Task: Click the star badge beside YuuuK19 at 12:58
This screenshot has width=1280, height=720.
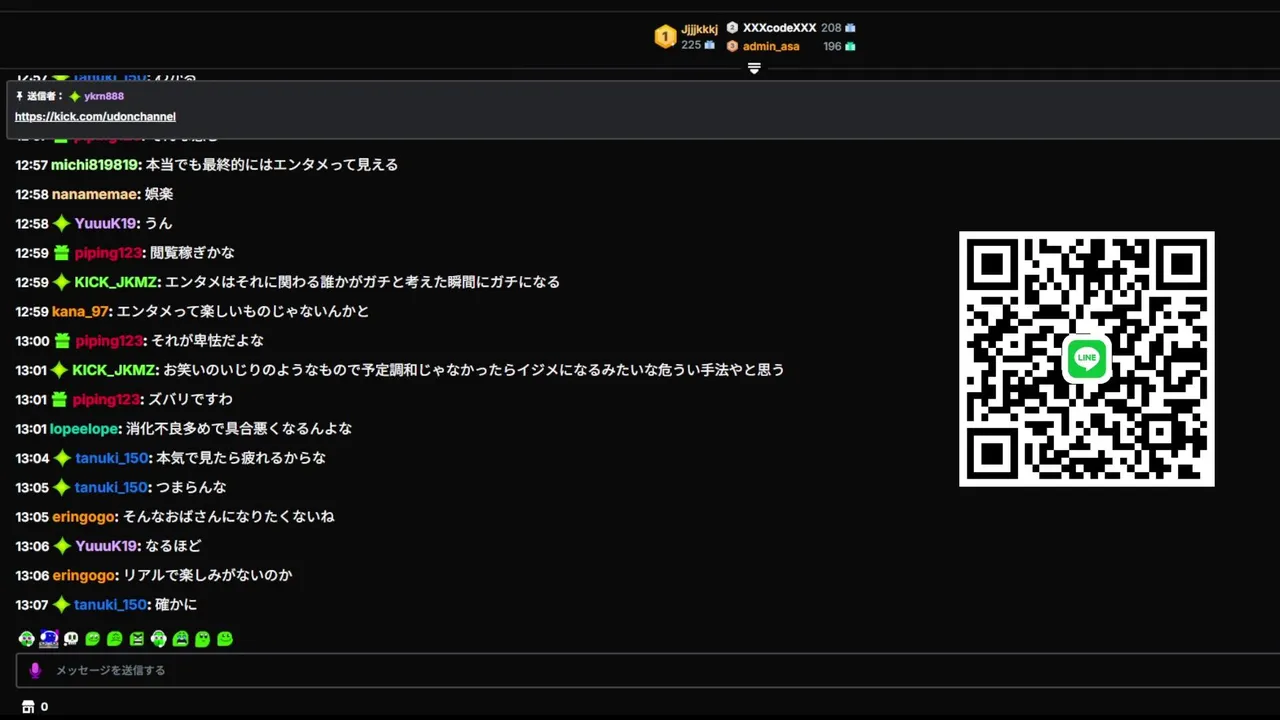Action: 62,224
